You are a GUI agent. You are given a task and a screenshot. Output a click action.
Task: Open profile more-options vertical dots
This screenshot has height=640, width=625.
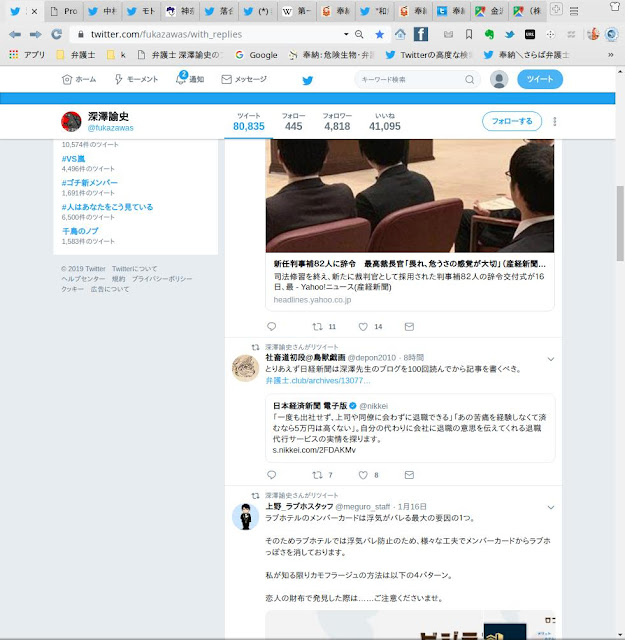[554, 121]
